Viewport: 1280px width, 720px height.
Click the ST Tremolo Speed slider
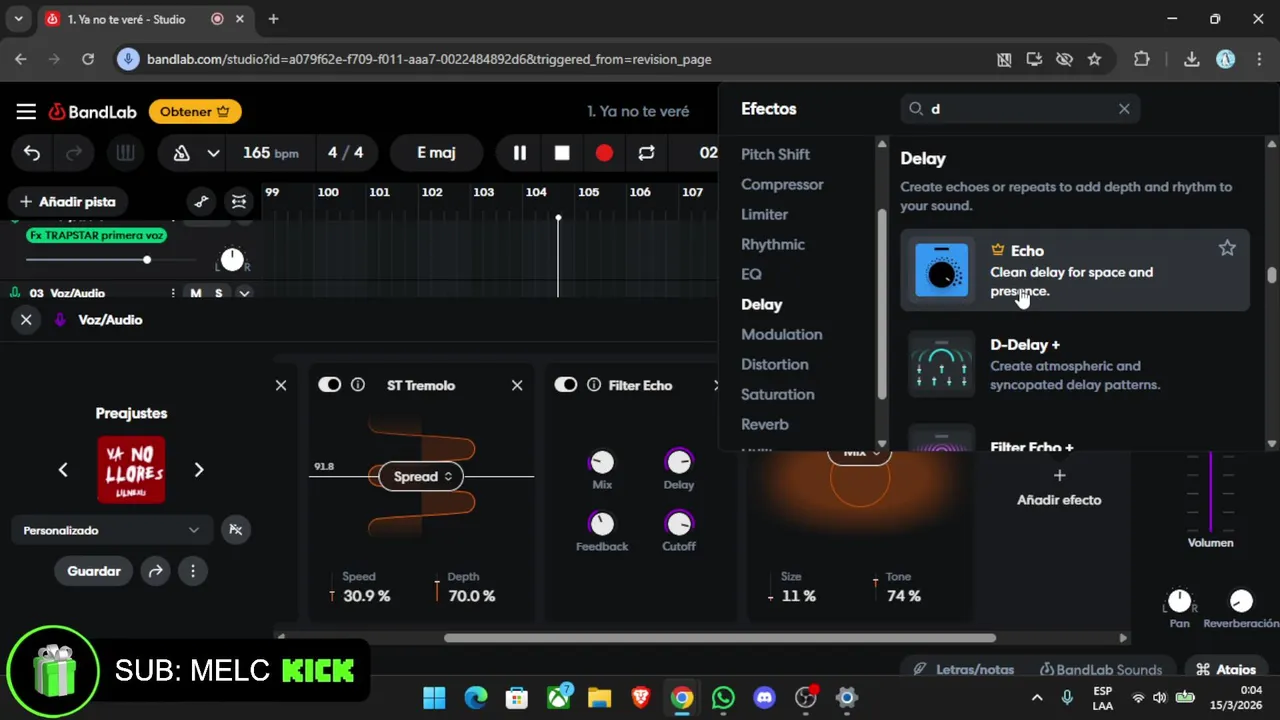[332, 596]
